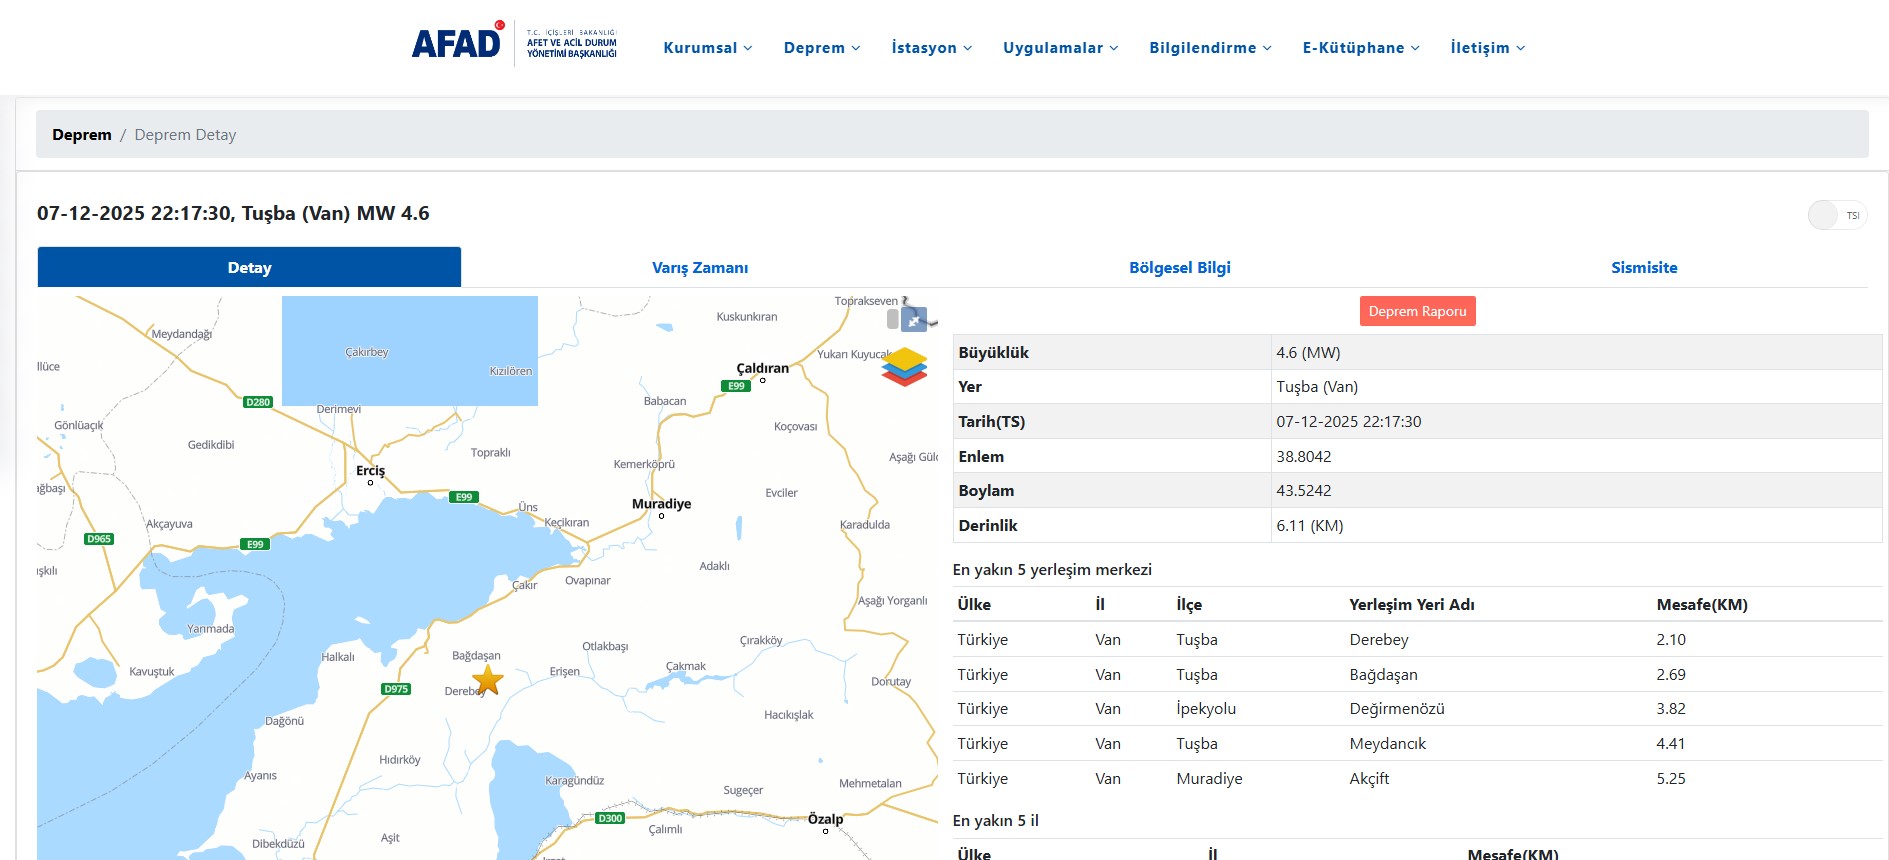
Task: Open the map layers selector icon
Action: pyautogui.click(x=904, y=366)
